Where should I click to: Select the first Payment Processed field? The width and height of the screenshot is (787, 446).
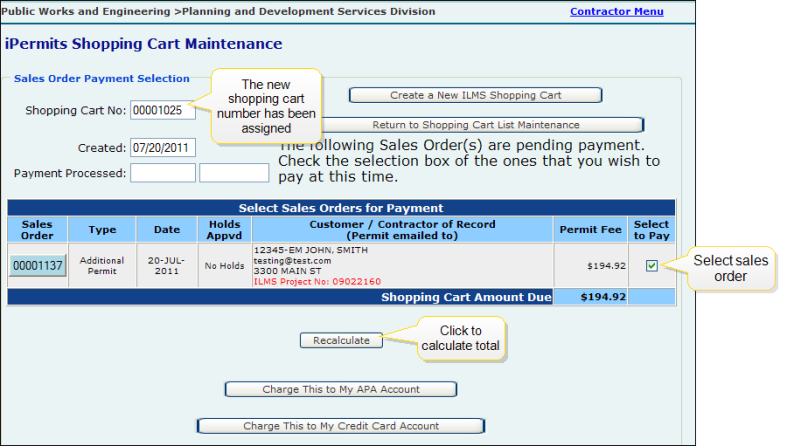(162, 173)
